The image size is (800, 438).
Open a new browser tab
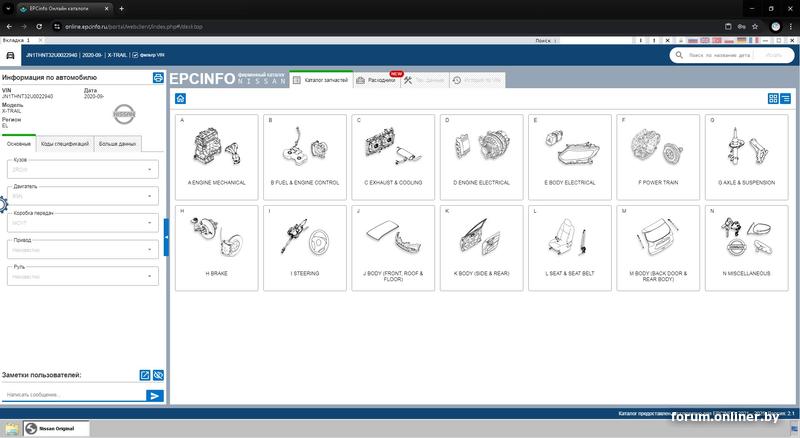[x=121, y=9]
